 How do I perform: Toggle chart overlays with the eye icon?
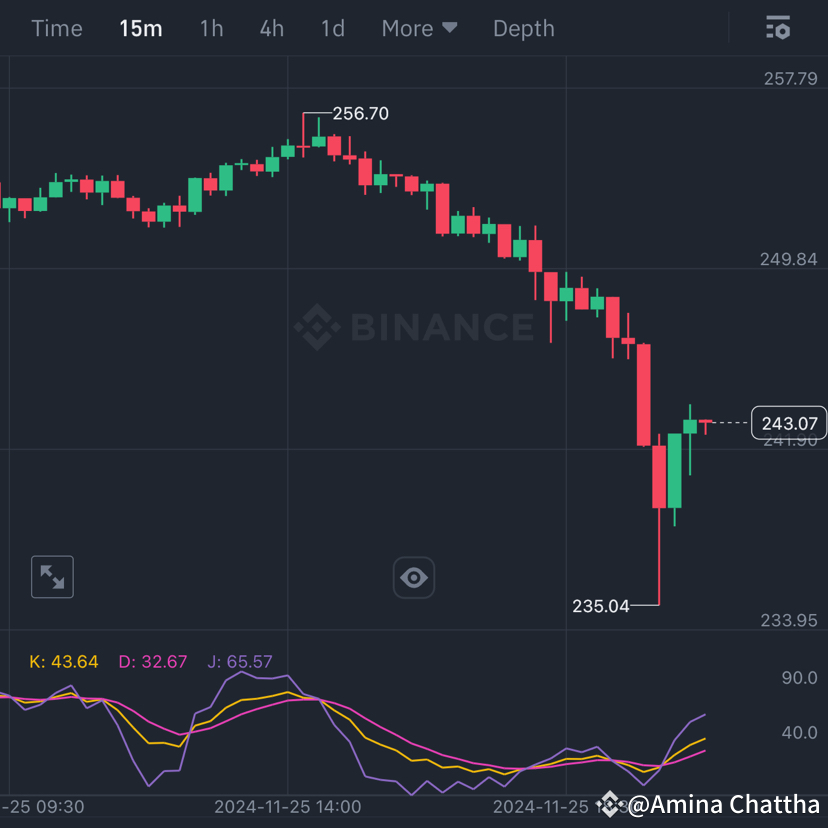414,577
